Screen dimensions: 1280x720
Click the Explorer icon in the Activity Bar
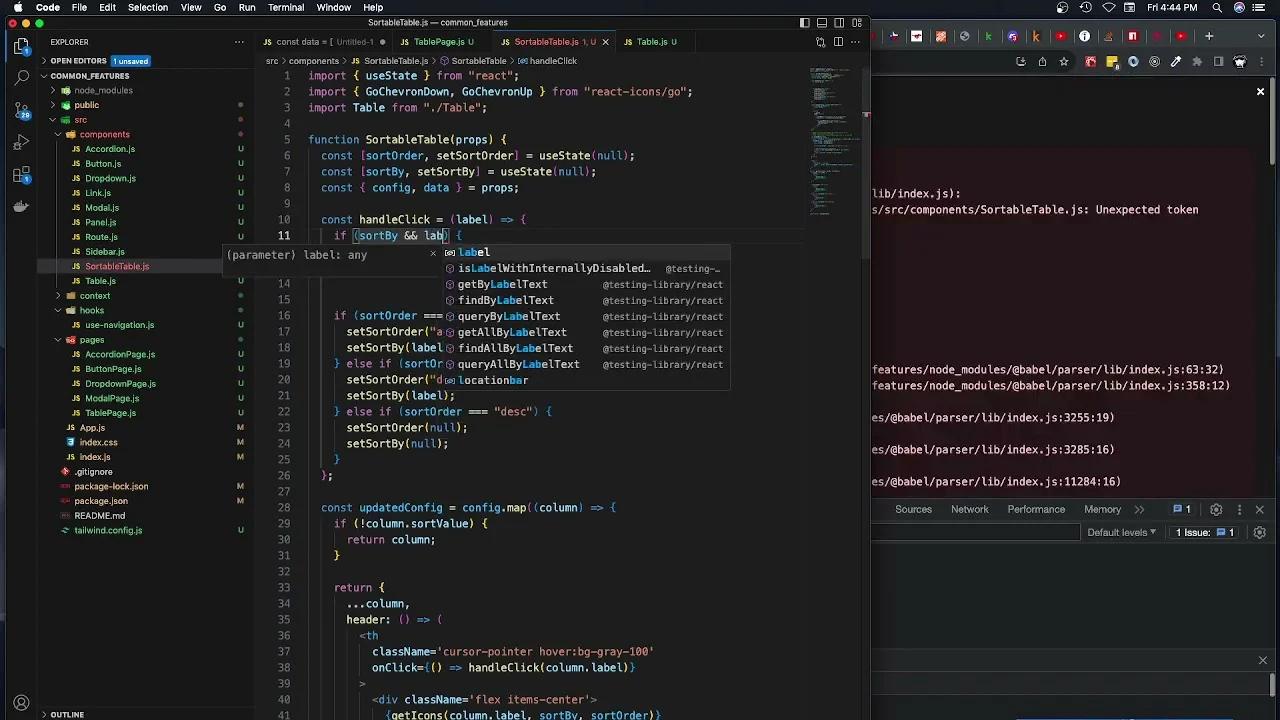click(x=21, y=45)
